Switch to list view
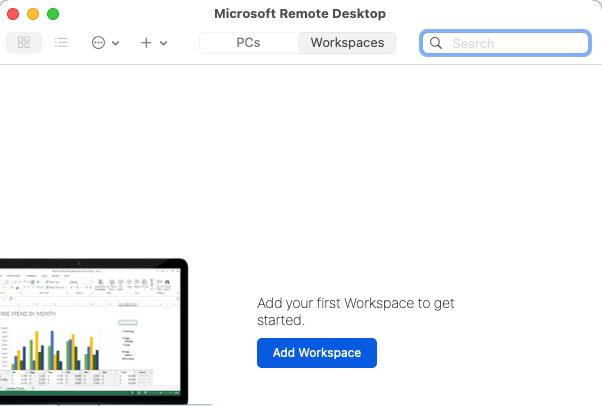 61,43
